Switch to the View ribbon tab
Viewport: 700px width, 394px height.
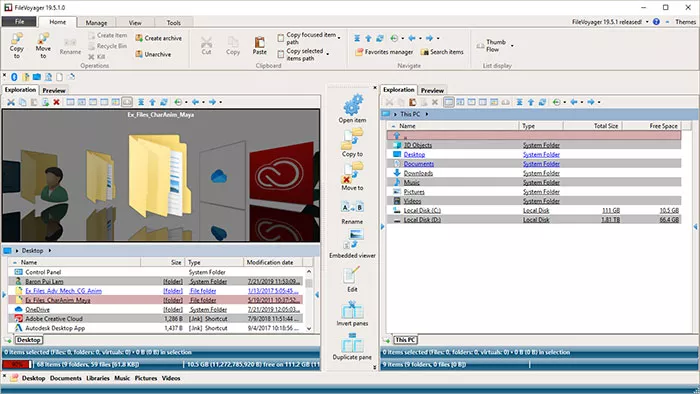point(135,23)
